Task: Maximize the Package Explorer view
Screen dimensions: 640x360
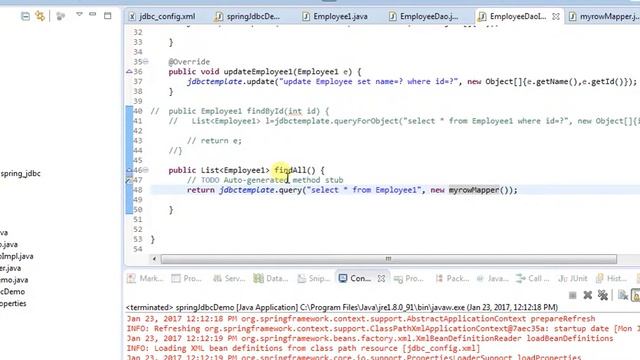Action: tap(108, 16)
